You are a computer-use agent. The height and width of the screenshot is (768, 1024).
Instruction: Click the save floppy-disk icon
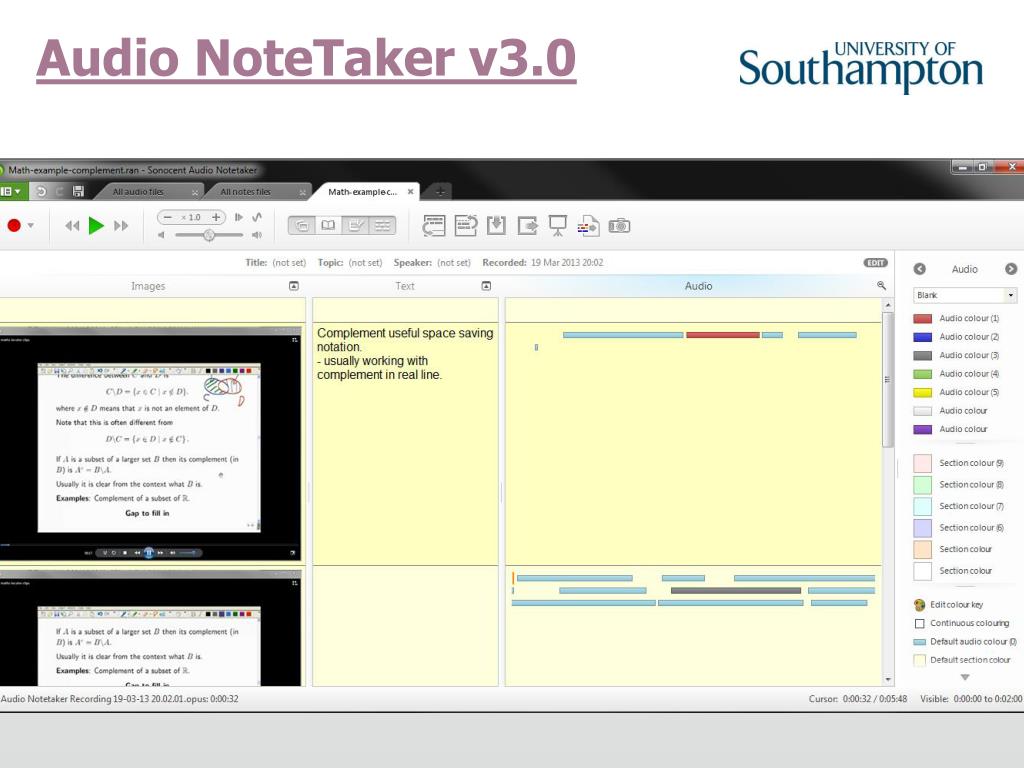pyautogui.click(x=78, y=191)
